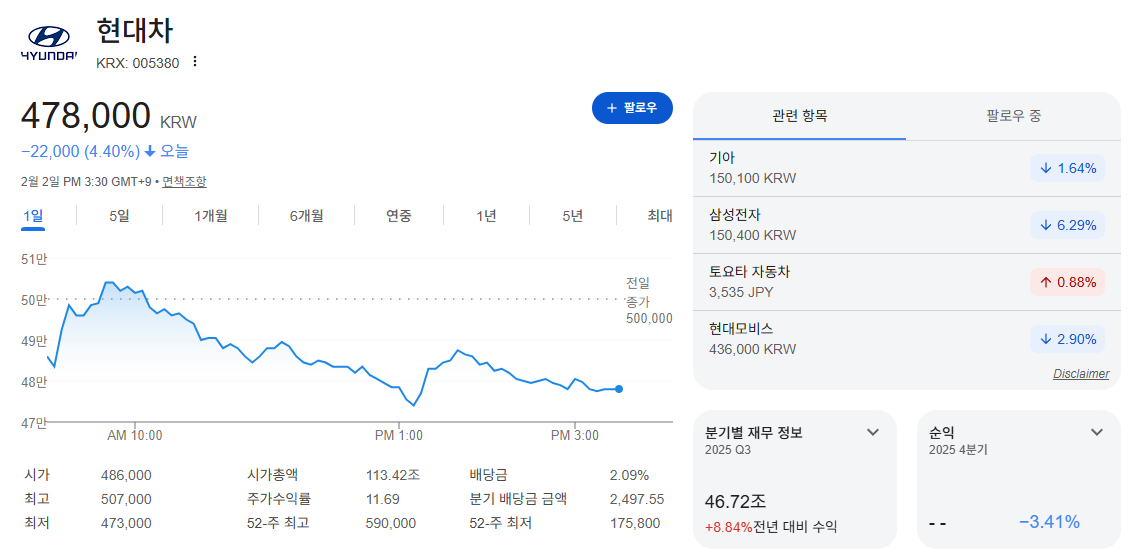Click the 52-주 최고 value 590,000

point(391,523)
